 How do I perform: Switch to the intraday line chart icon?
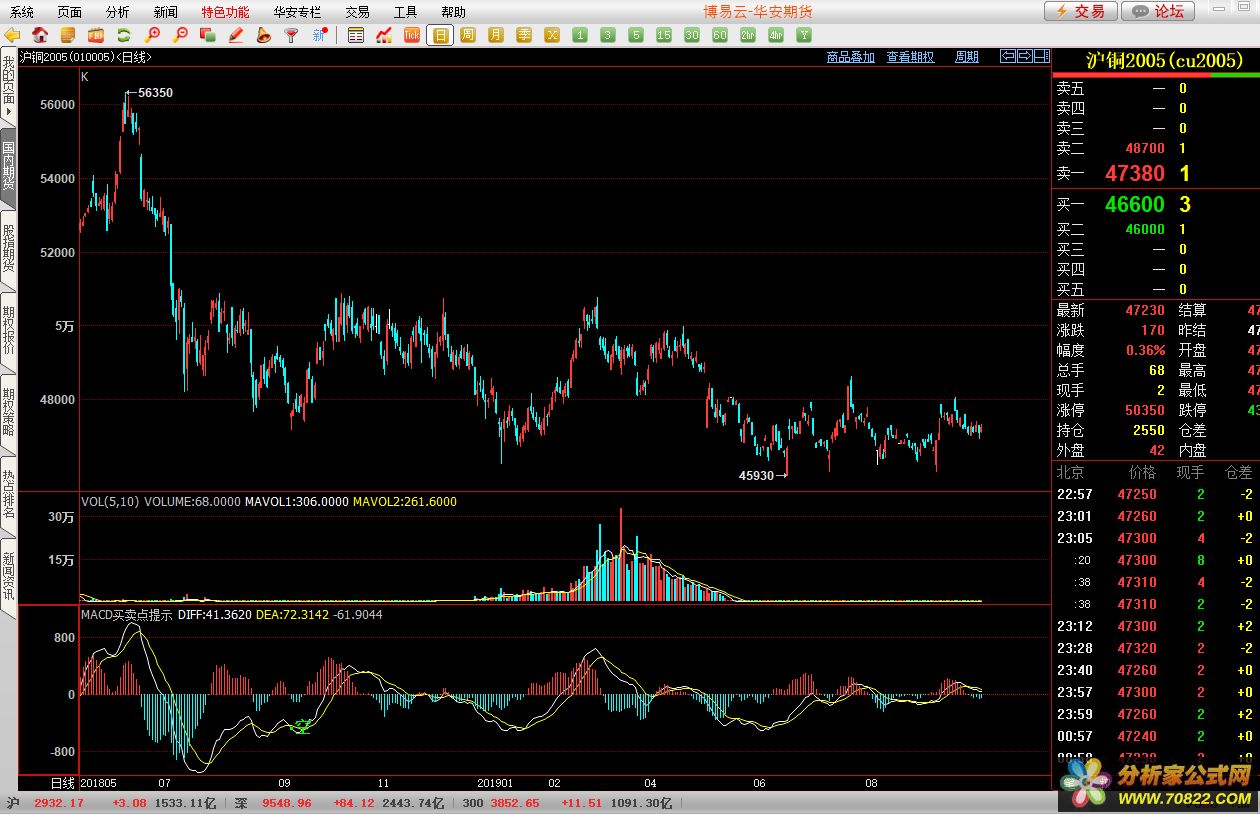pos(384,36)
